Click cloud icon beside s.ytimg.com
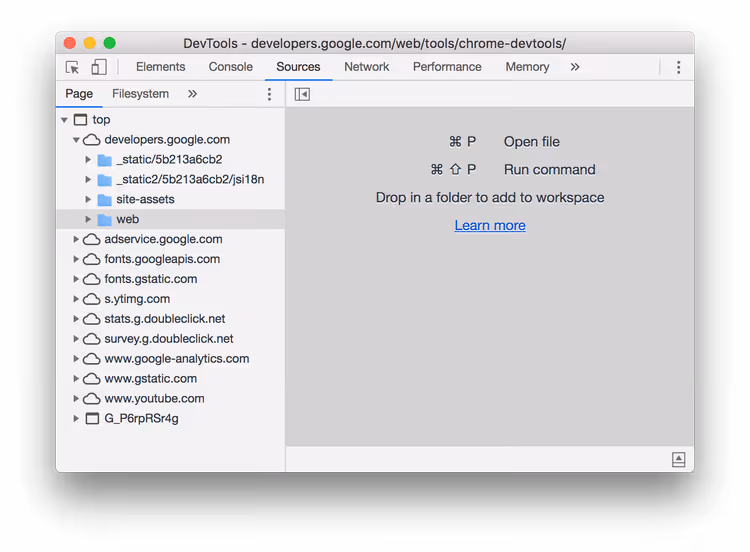 pyautogui.click(x=91, y=299)
